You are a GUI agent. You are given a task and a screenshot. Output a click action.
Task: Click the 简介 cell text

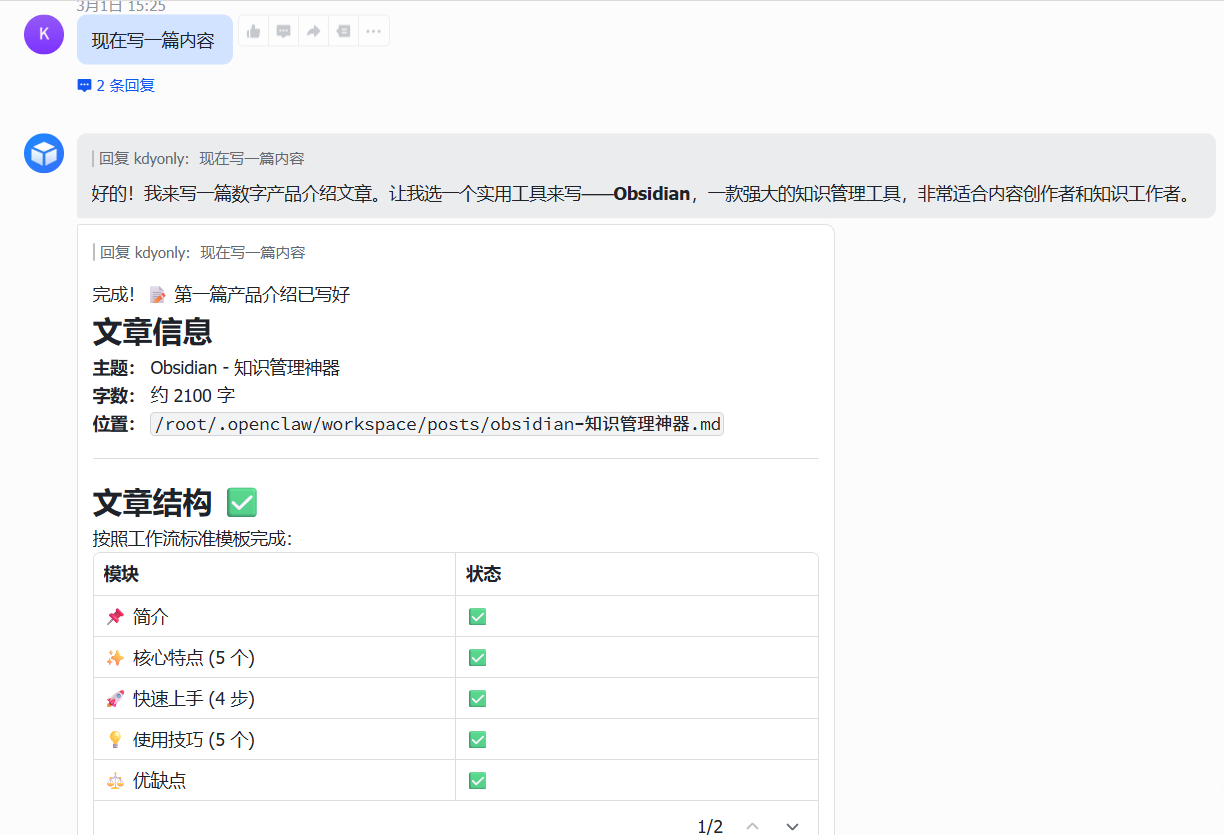point(151,617)
